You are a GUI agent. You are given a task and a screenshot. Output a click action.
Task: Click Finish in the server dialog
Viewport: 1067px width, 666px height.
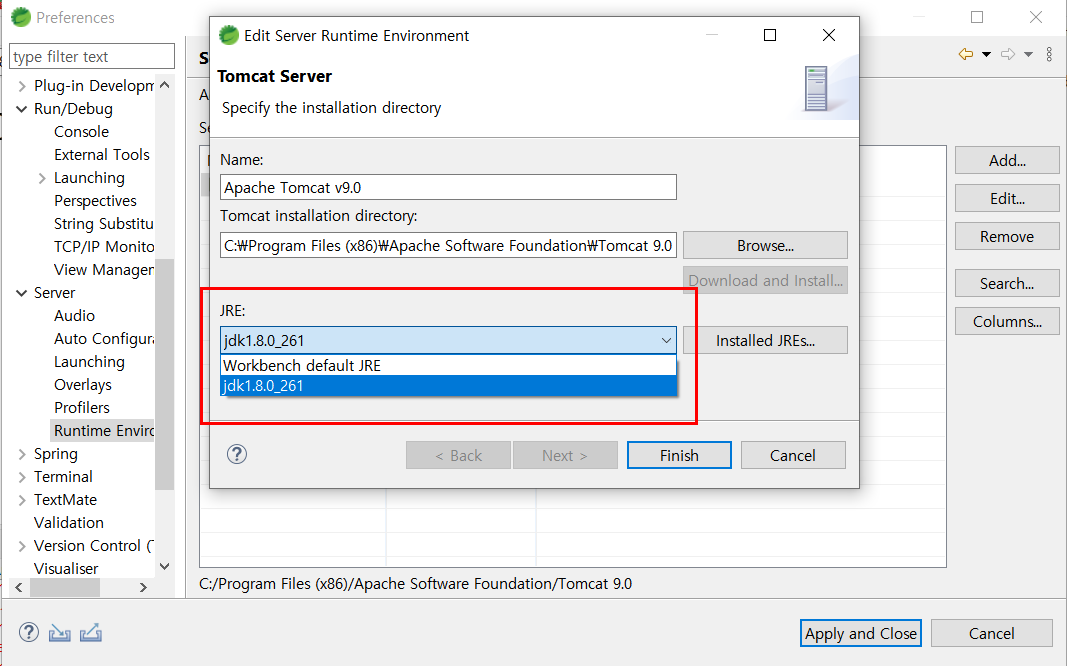tap(679, 455)
